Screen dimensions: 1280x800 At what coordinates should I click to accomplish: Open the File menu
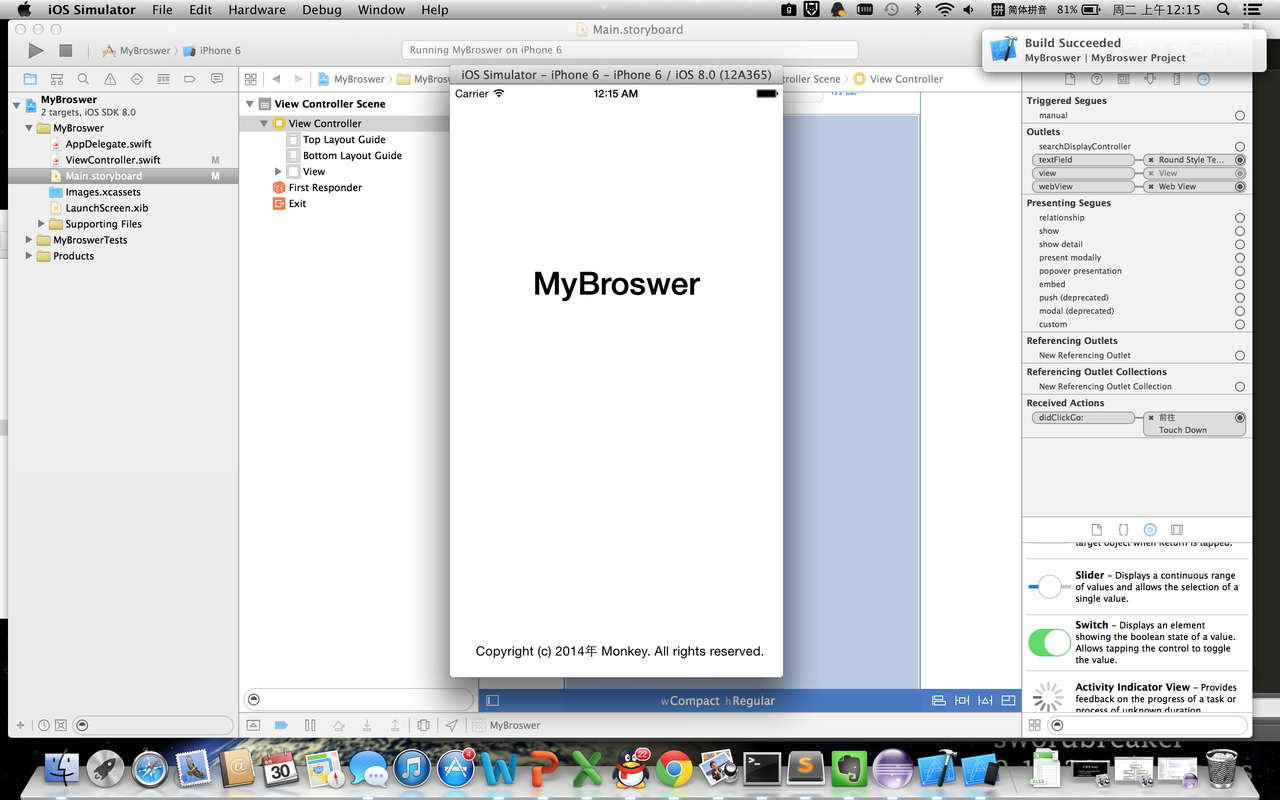[162, 10]
